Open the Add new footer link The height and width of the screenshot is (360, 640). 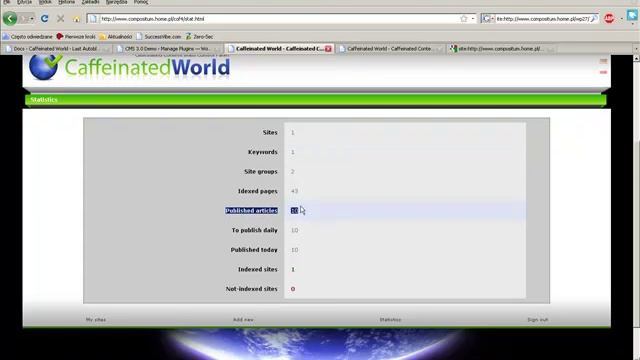[x=243, y=320]
